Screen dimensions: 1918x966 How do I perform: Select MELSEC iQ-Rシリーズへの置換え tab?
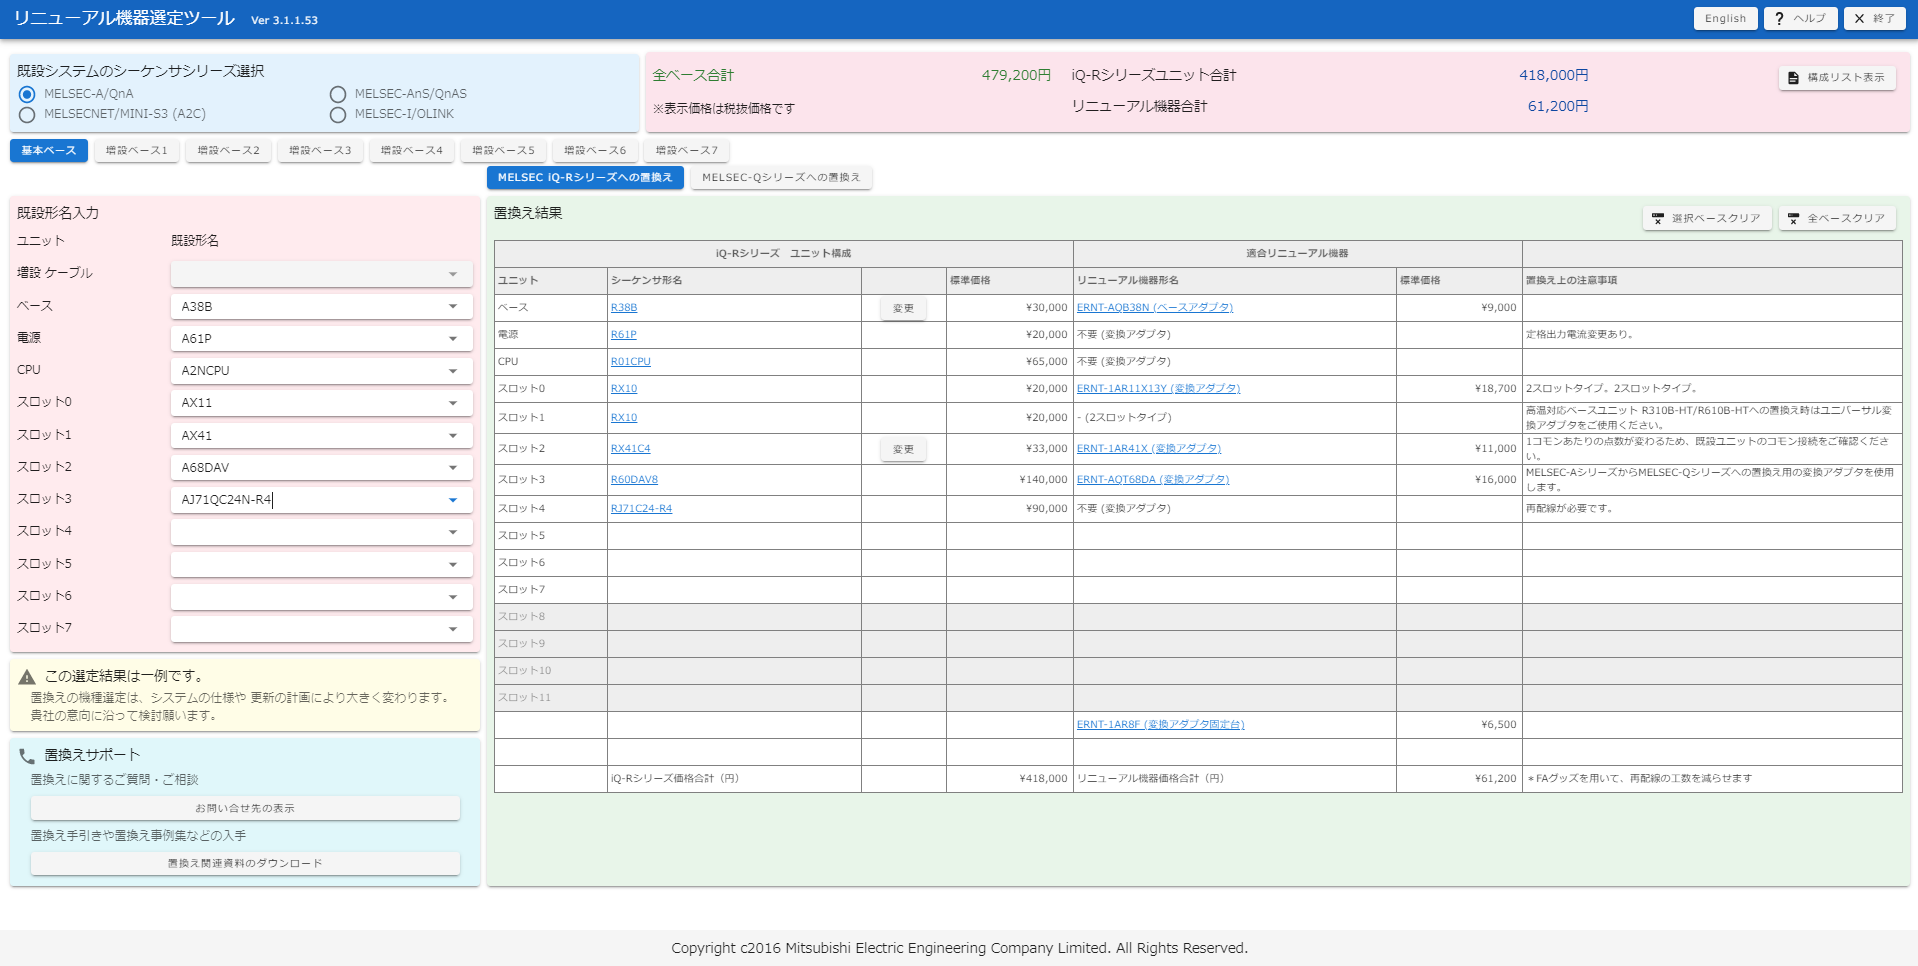pos(585,177)
